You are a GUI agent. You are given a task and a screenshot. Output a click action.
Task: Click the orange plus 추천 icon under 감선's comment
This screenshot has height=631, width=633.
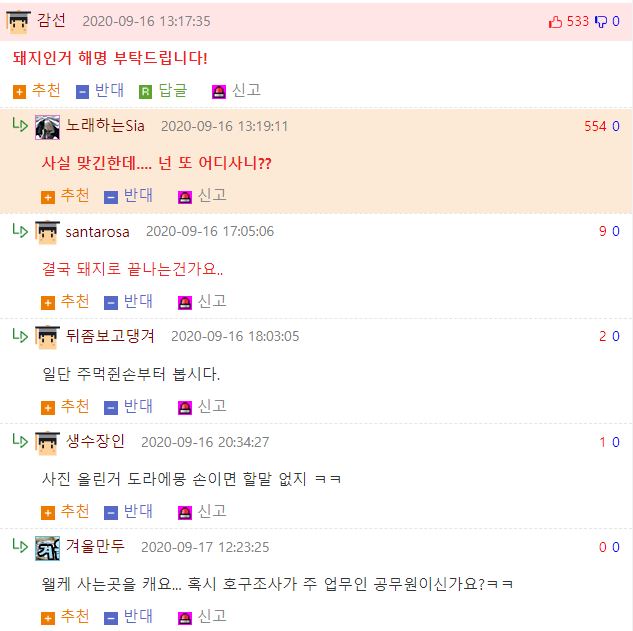click(x=19, y=92)
